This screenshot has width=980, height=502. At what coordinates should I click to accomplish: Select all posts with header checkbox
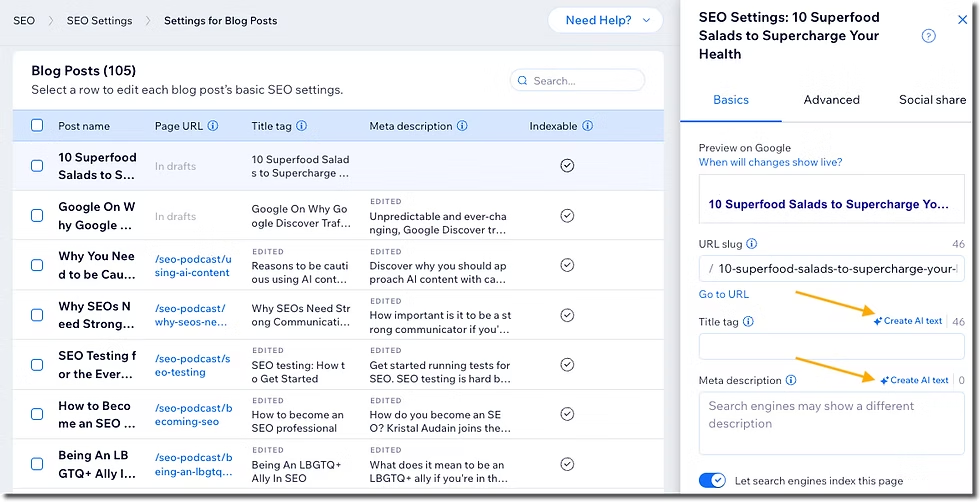coord(37,125)
